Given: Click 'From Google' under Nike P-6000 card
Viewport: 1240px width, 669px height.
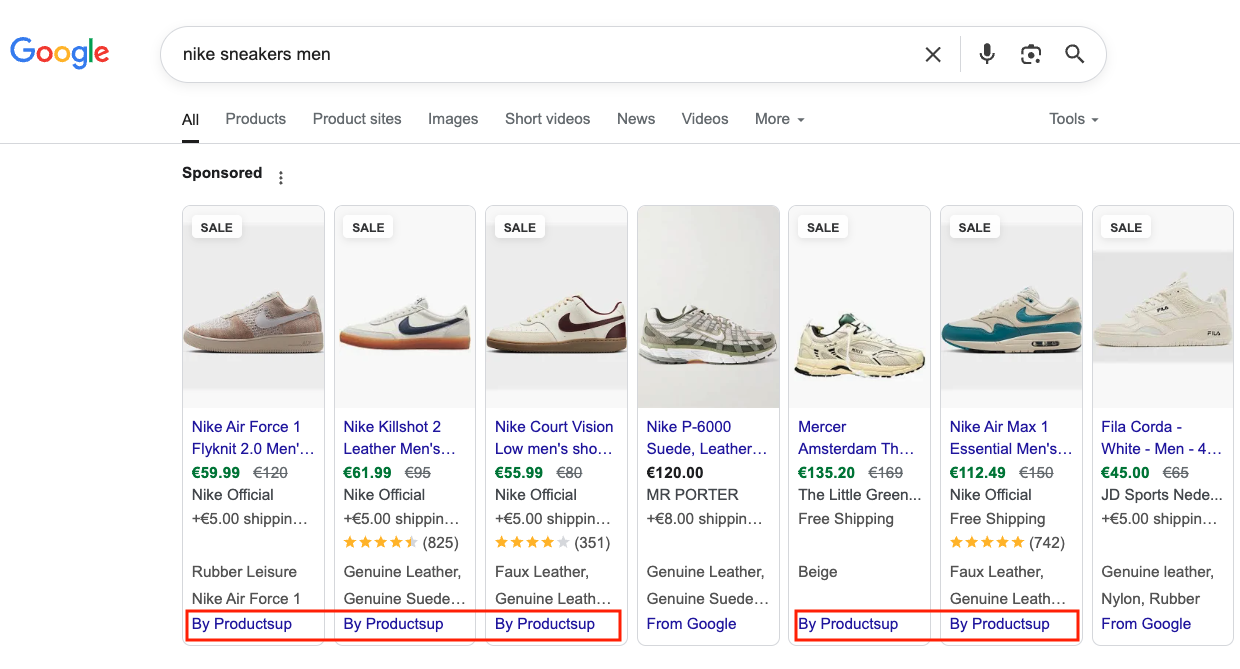Looking at the screenshot, I should (x=691, y=624).
